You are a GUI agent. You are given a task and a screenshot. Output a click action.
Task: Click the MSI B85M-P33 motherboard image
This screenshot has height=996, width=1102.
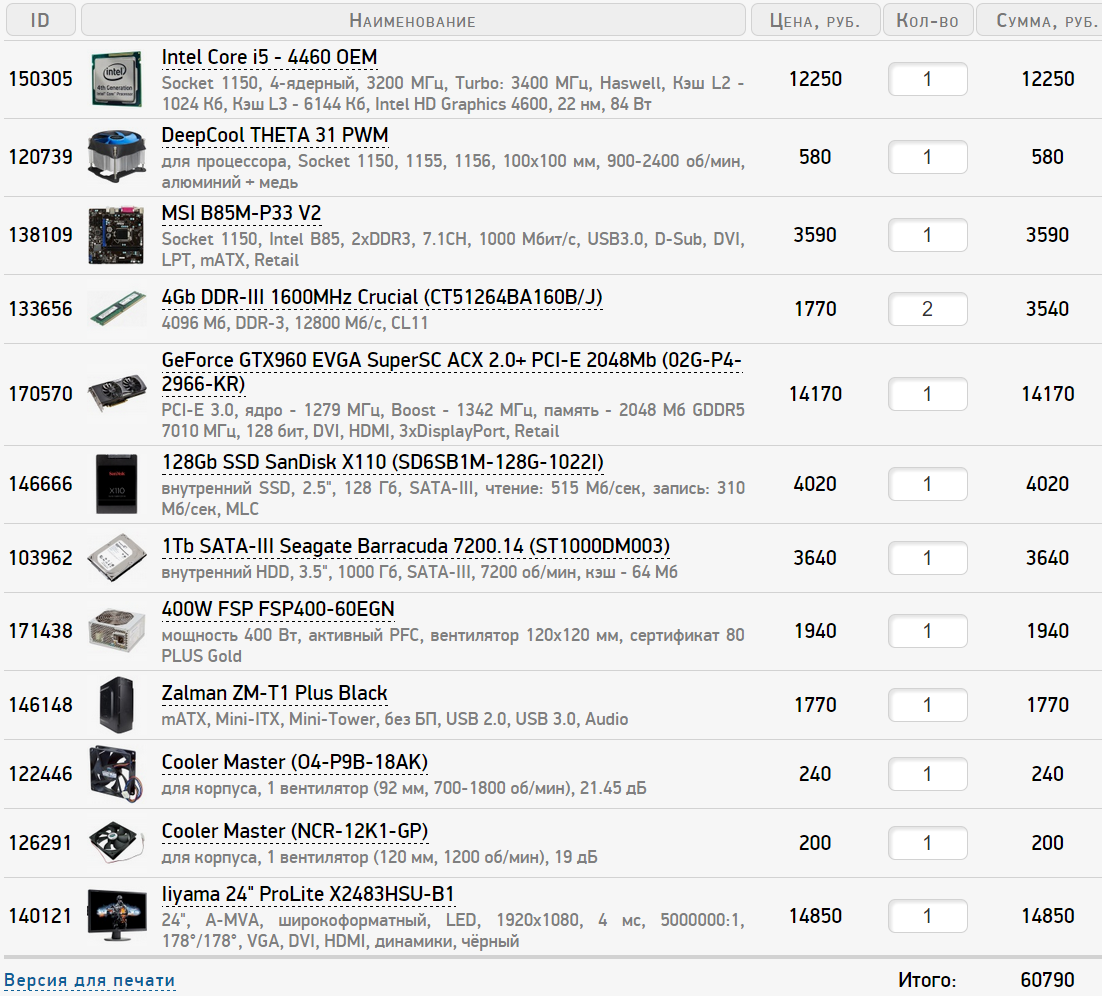pos(117,235)
